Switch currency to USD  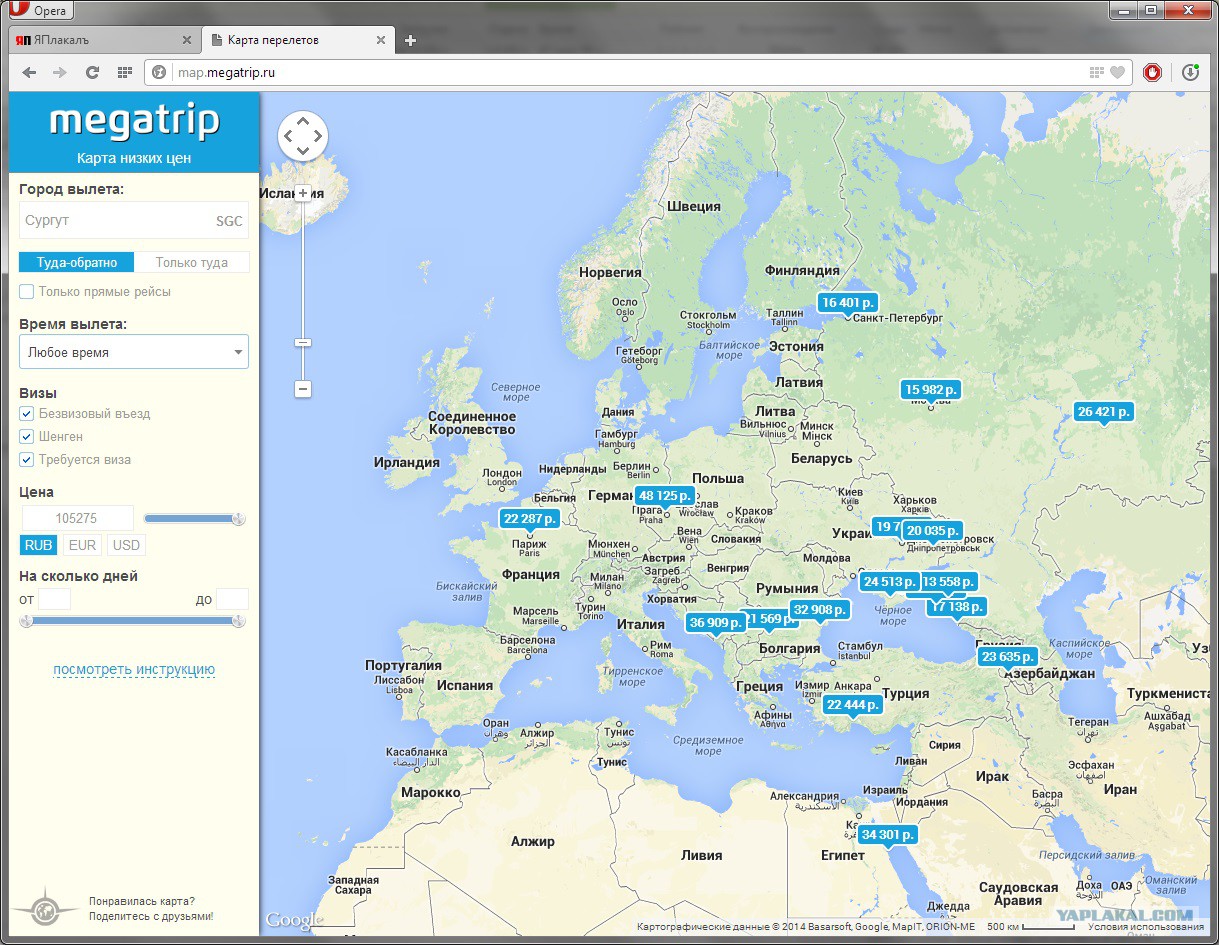click(126, 545)
